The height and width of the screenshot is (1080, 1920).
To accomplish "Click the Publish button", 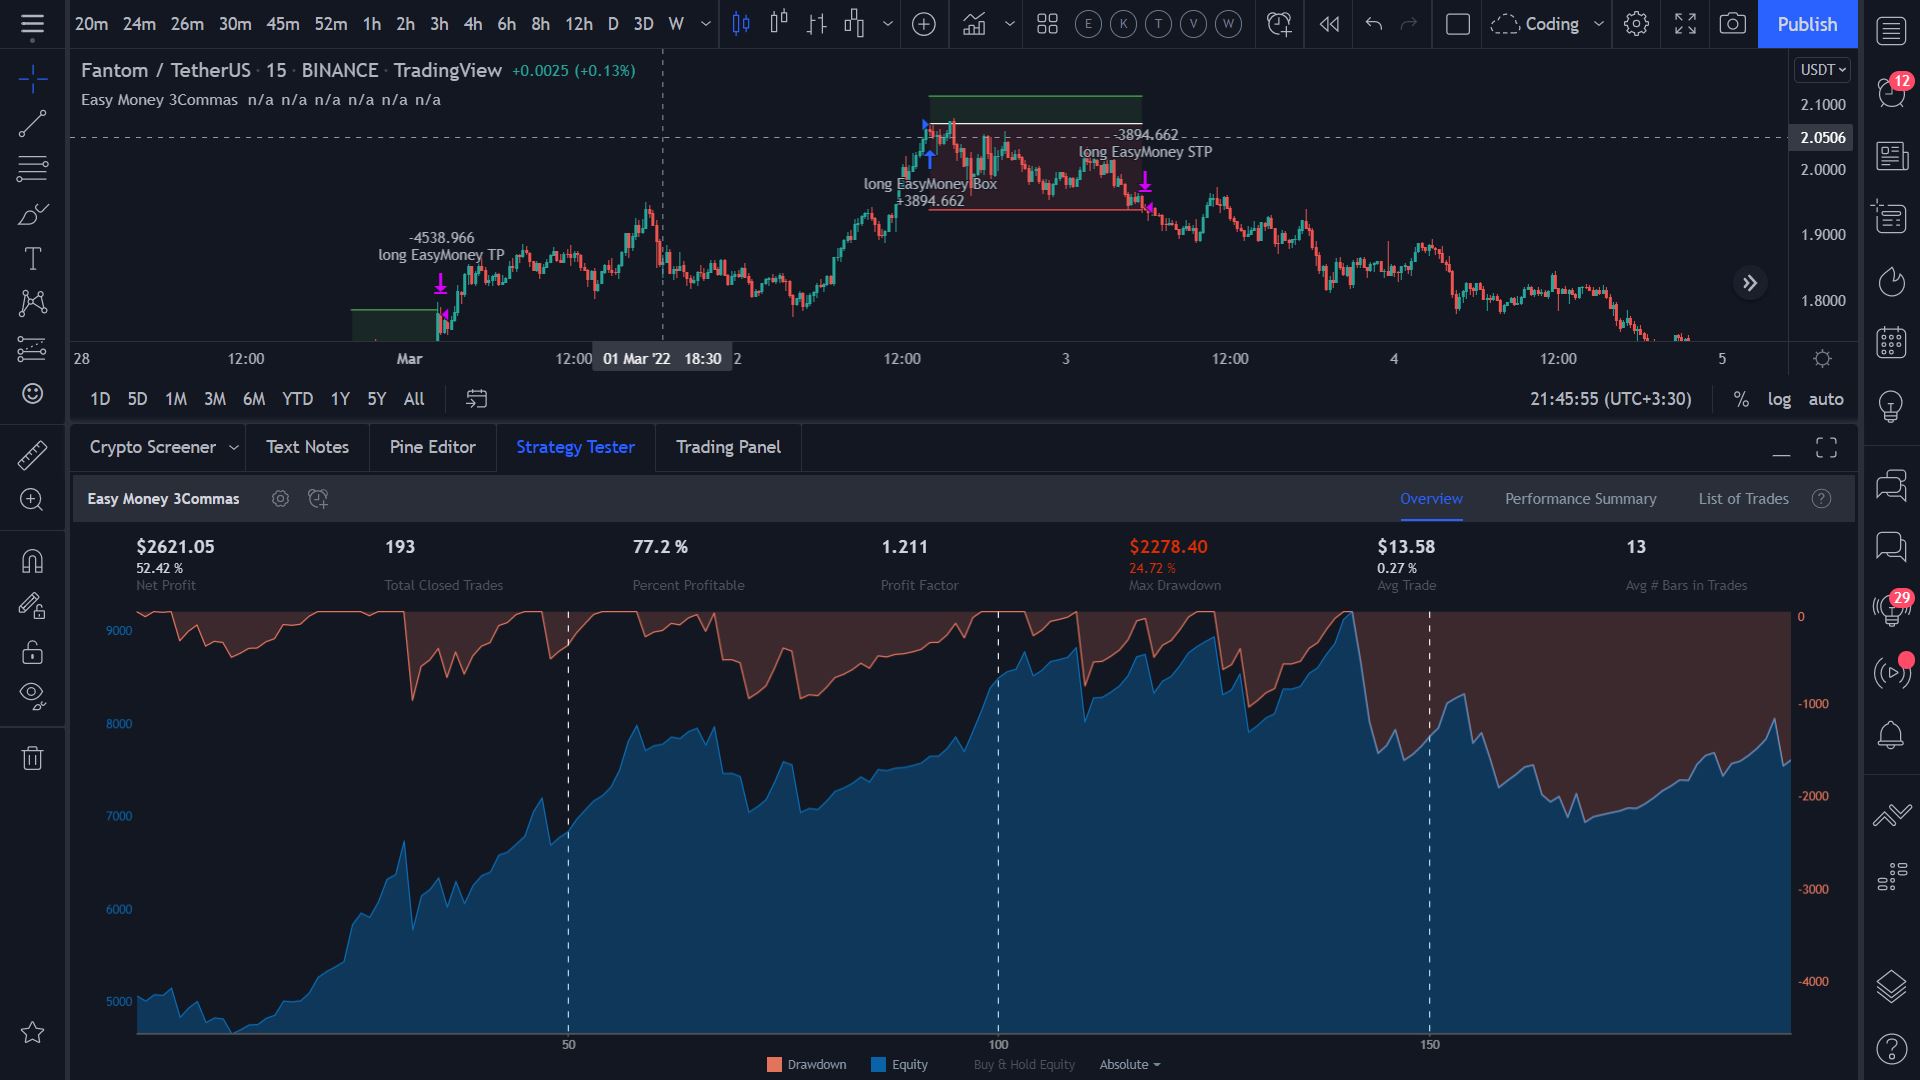I will 1807,24.
